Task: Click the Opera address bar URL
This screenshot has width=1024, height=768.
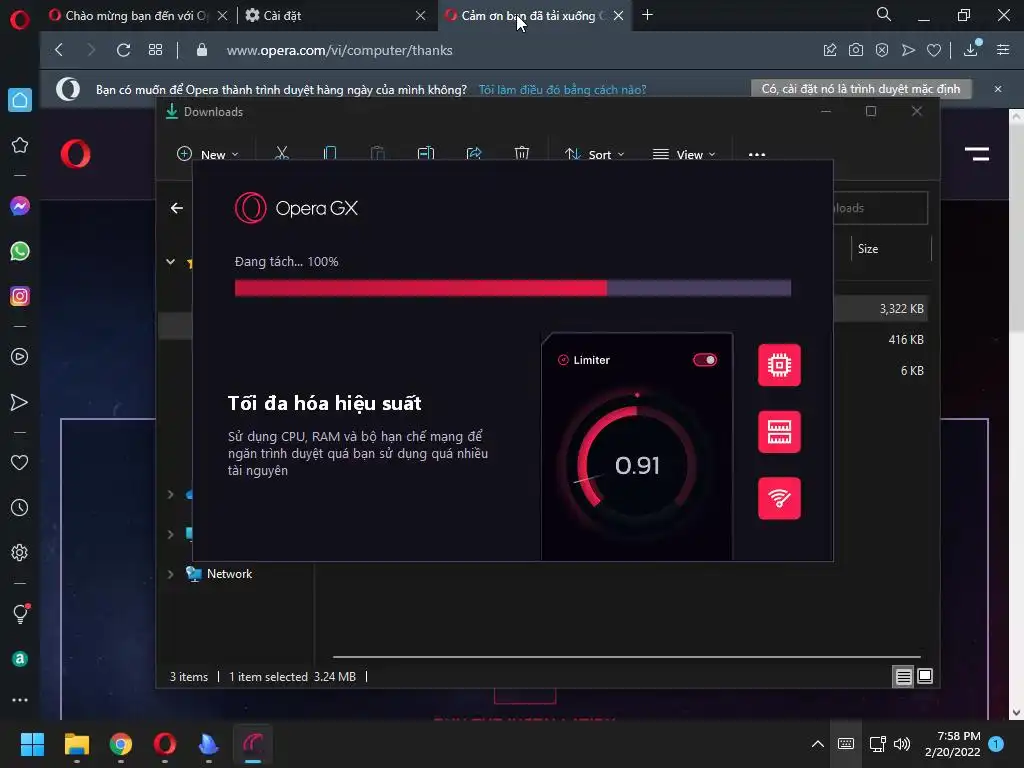Action: pyautogui.click(x=340, y=50)
